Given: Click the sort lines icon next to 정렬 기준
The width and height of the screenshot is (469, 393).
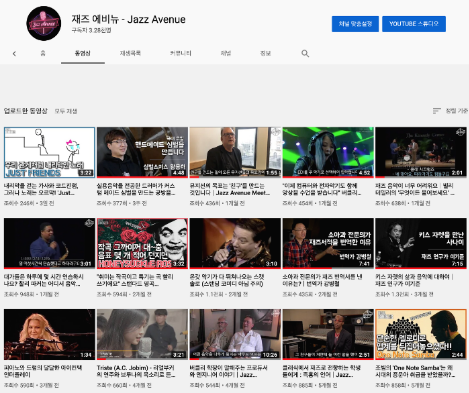Looking at the screenshot, I should 436,111.
